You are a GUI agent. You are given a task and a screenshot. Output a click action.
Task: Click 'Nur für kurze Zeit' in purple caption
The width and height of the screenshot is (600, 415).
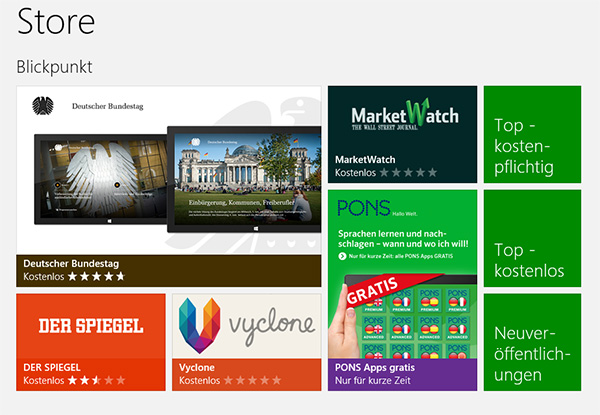[373, 381]
